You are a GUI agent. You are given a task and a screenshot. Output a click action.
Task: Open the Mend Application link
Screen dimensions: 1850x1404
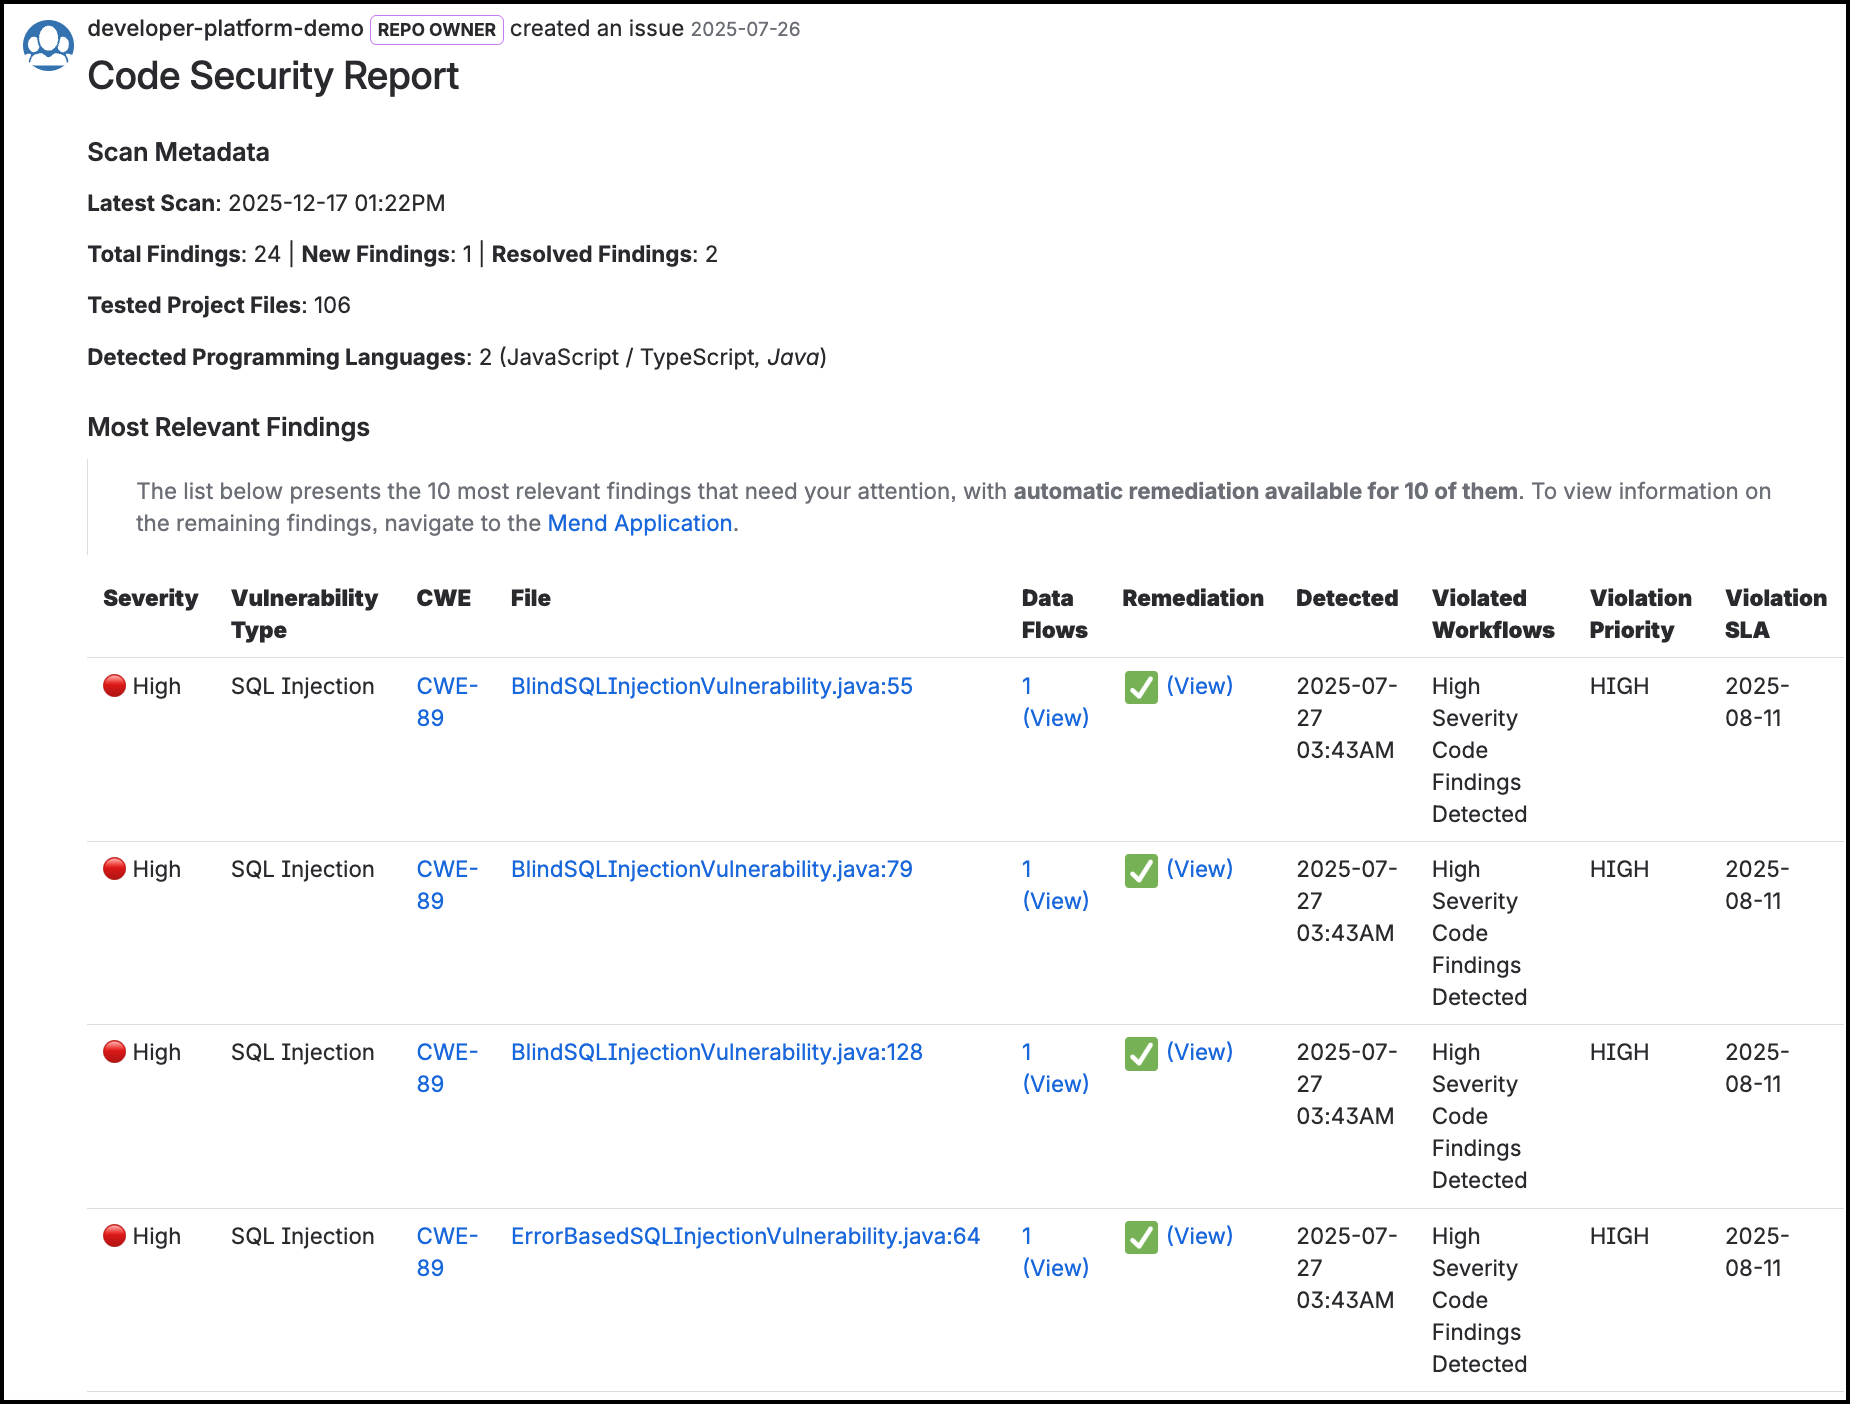pyautogui.click(x=640, y=523)
